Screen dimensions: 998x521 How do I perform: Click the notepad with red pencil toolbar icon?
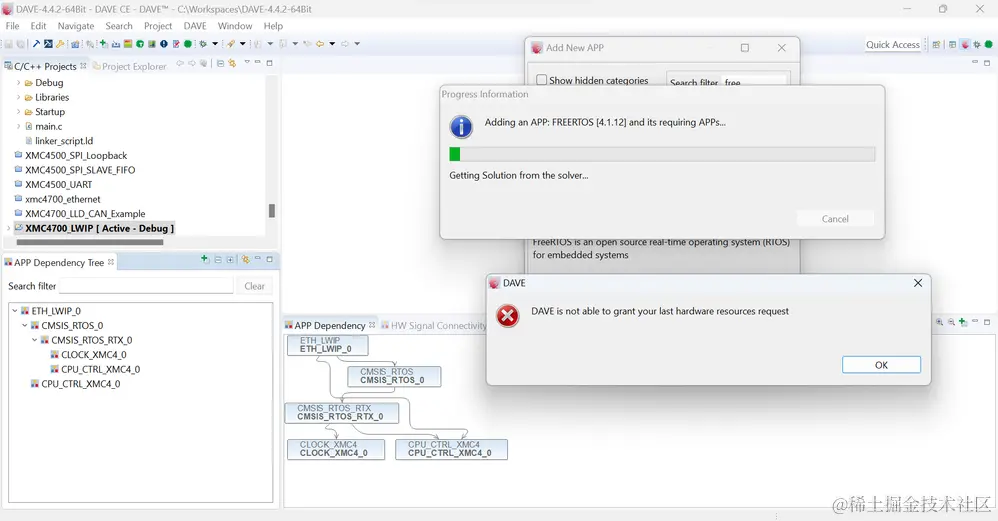(x=176, y=44)
